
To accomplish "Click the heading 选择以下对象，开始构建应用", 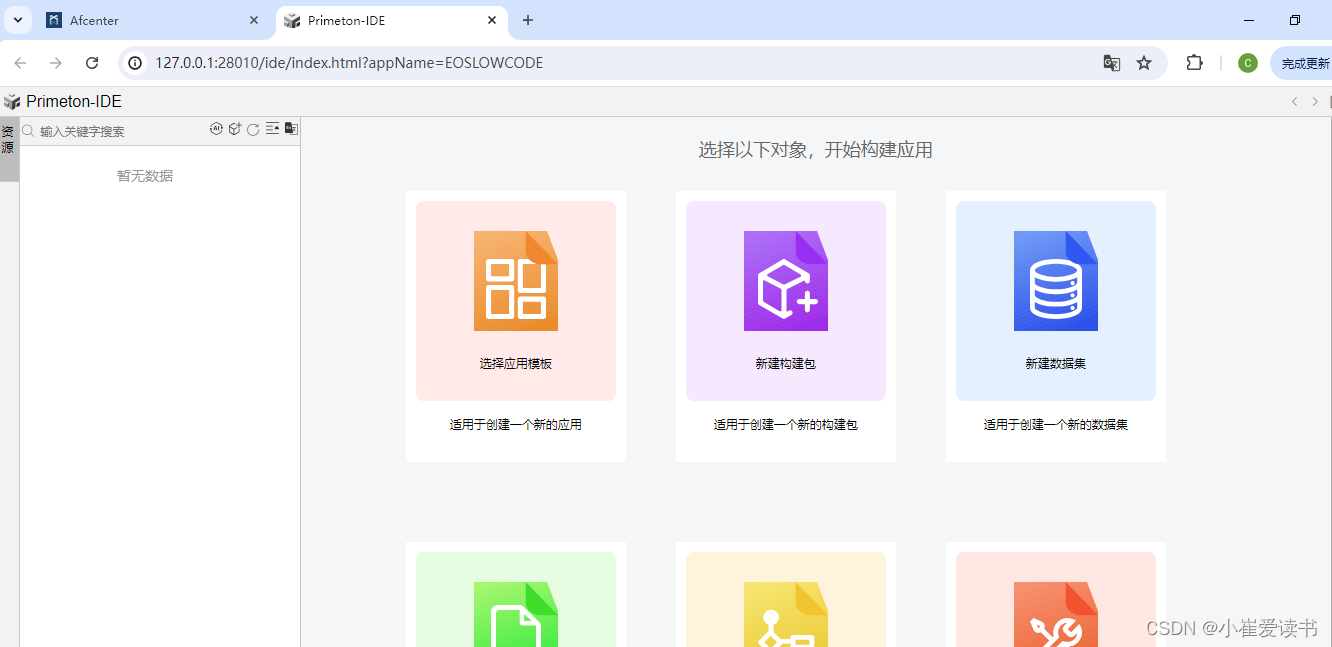I will (815, 150).
